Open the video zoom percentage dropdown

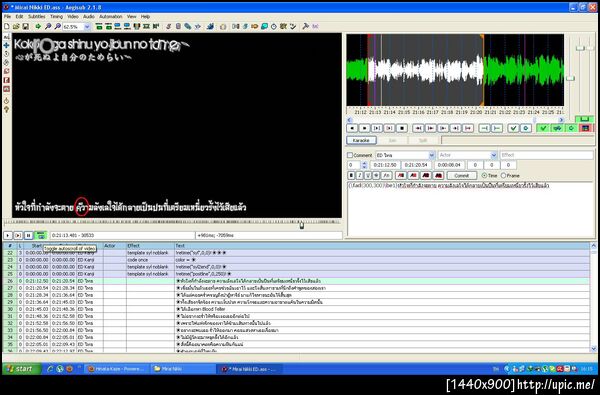click(x=87, y=26)
